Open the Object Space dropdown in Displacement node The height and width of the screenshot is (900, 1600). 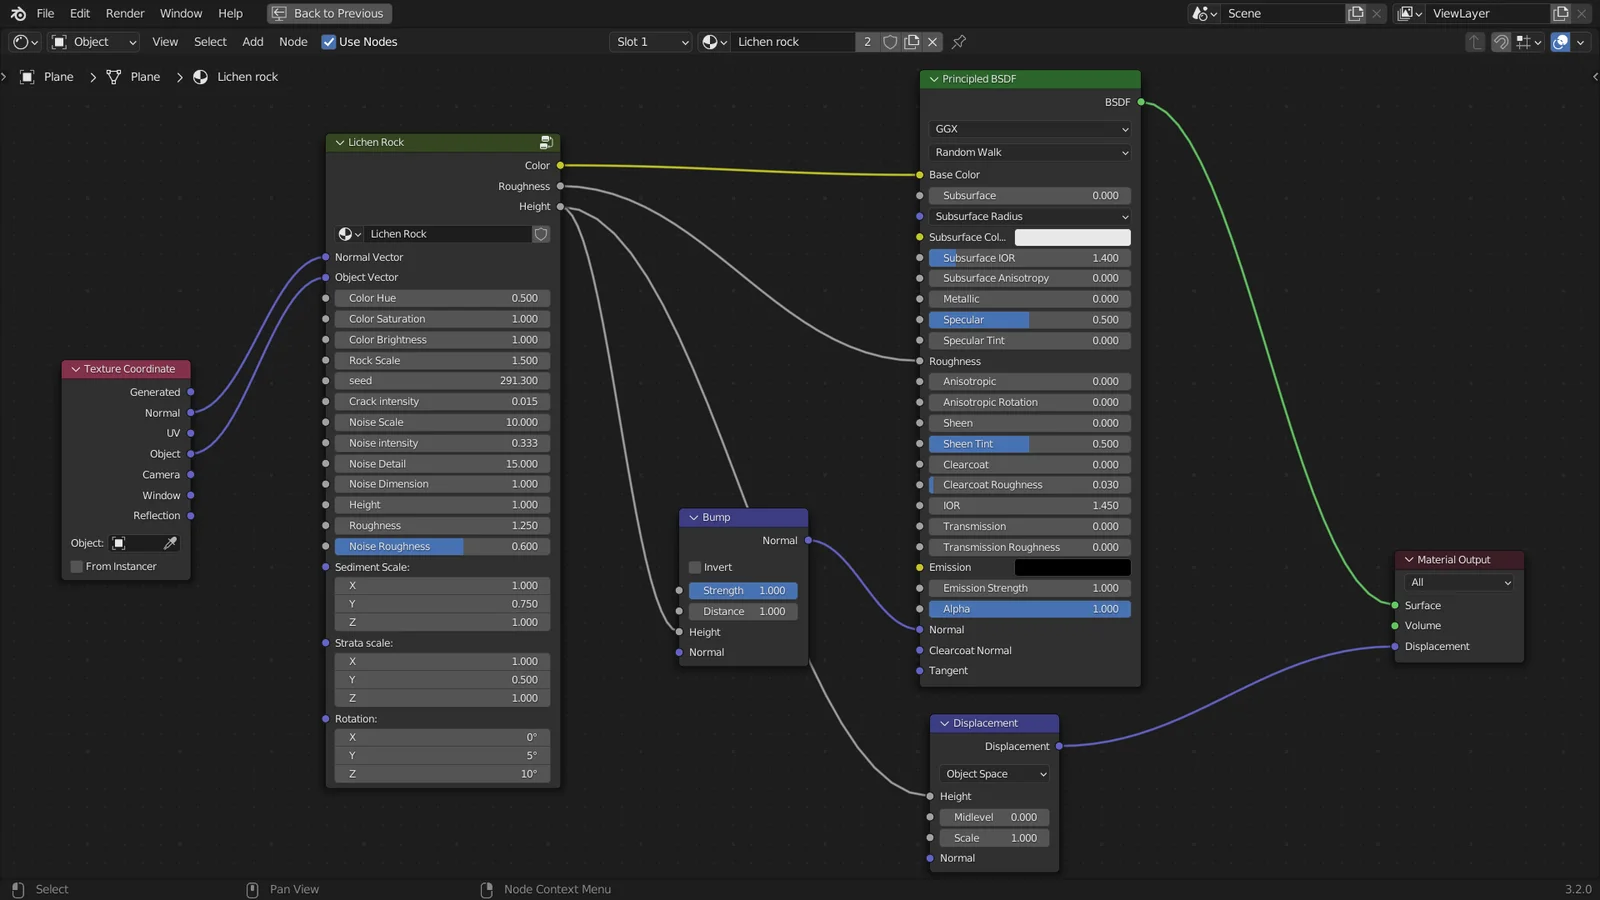point(993,773)
